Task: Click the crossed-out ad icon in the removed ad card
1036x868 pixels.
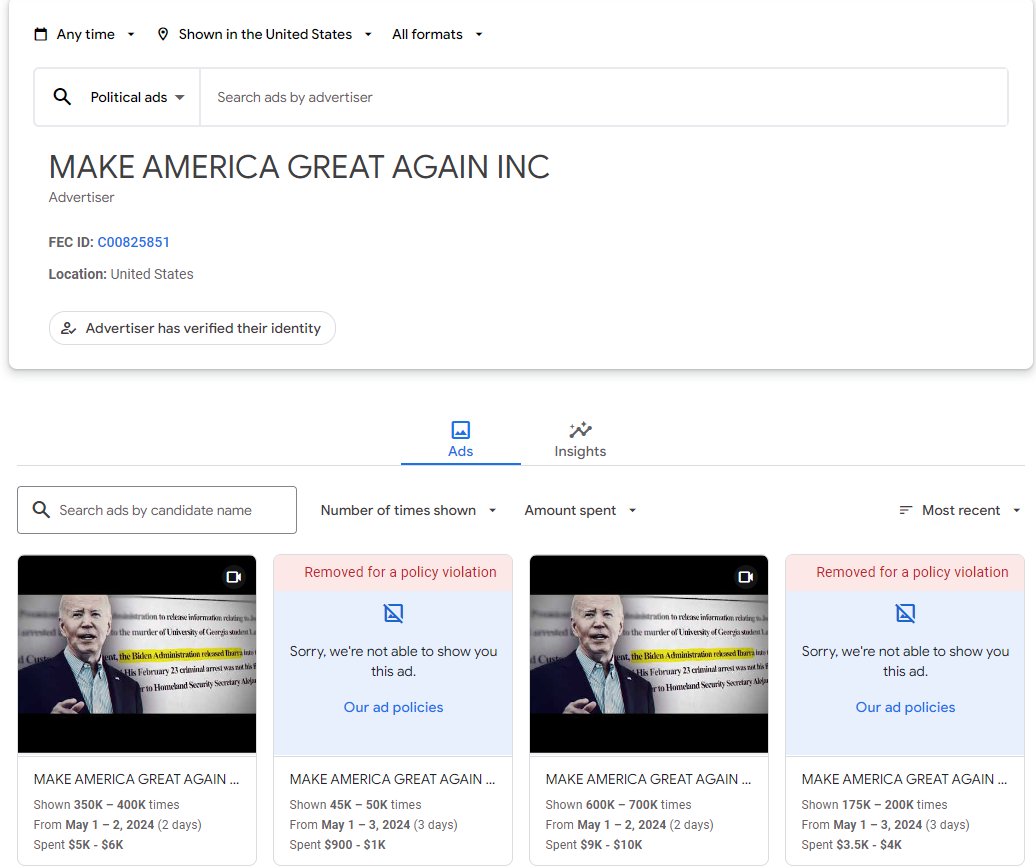Action: [393, 613]
